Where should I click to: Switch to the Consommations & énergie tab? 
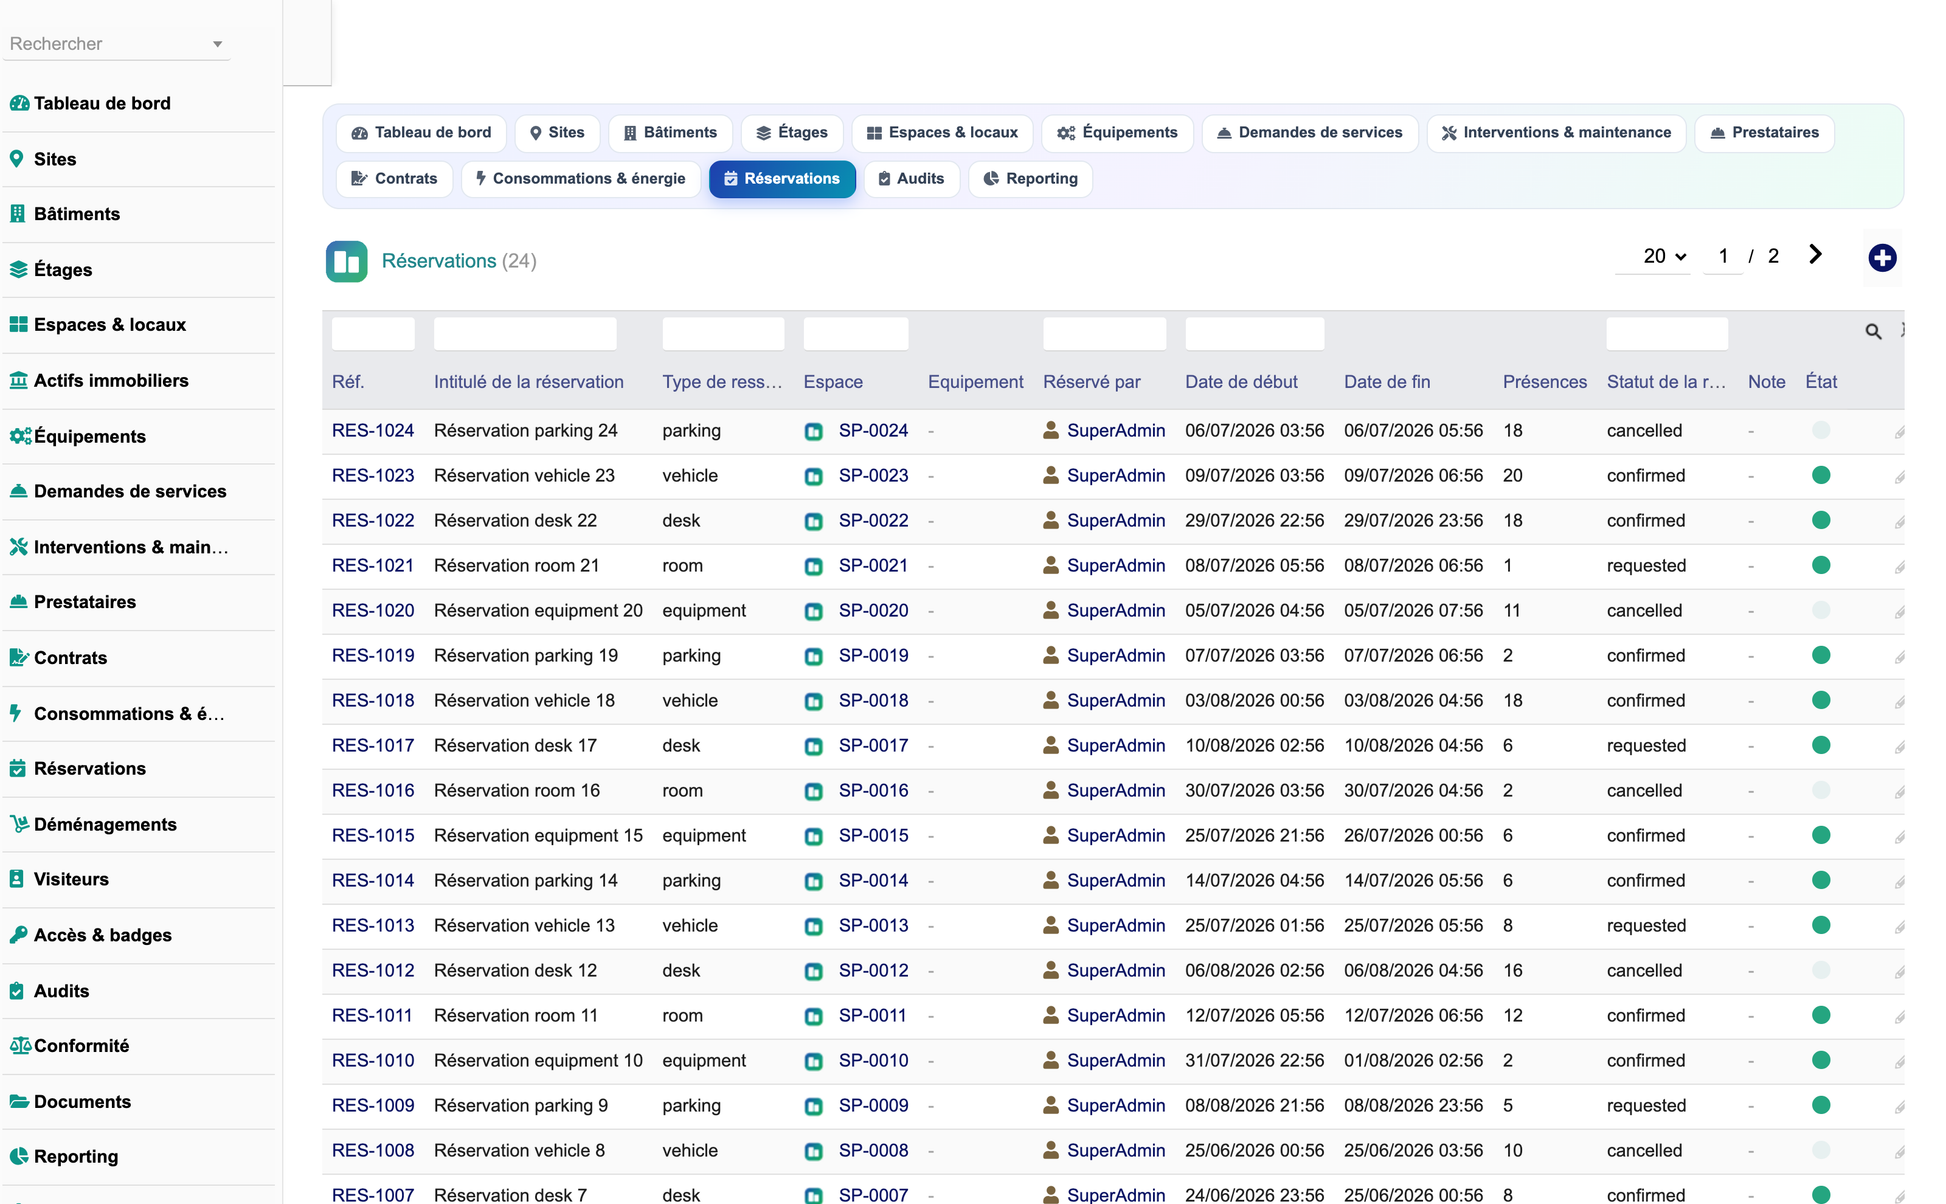tap(581, 179)
